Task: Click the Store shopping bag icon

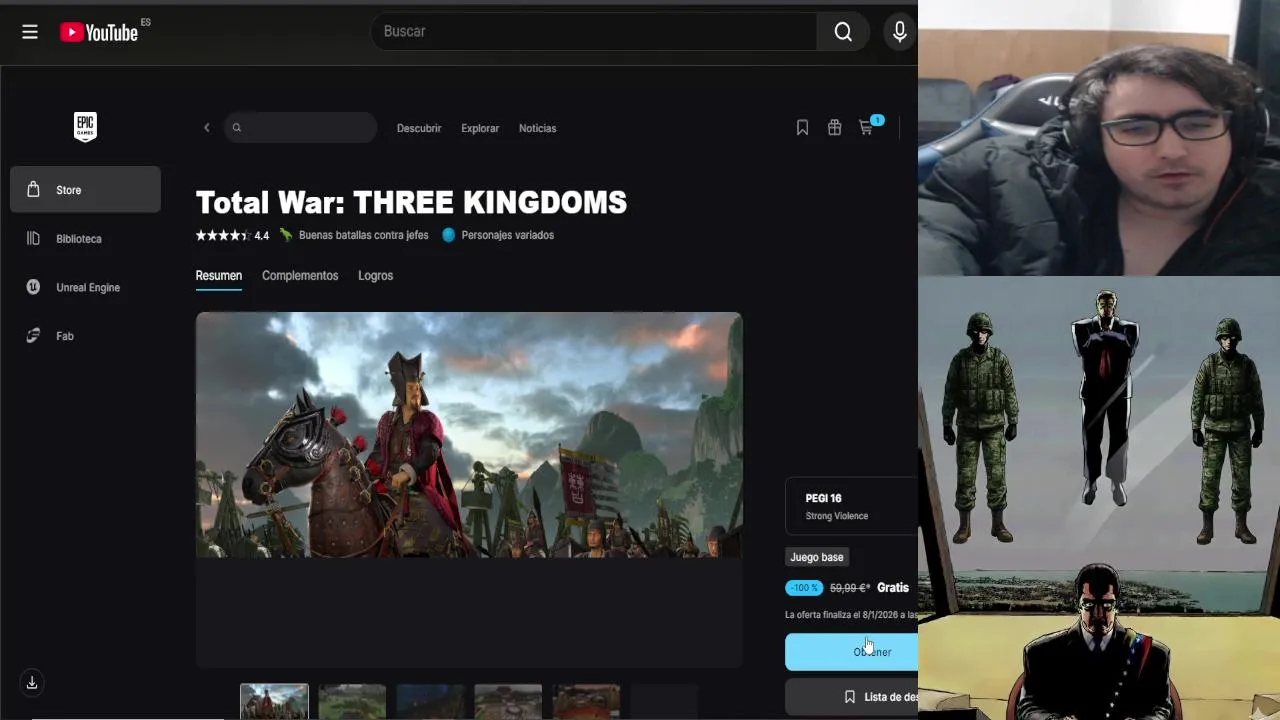Action: pos(33,190)
